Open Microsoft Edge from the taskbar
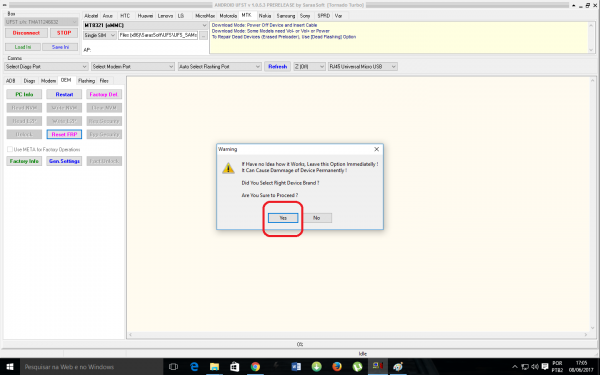The width and height of the screenshot is (600, 375). pyautogui.click(x=194, y=367)
